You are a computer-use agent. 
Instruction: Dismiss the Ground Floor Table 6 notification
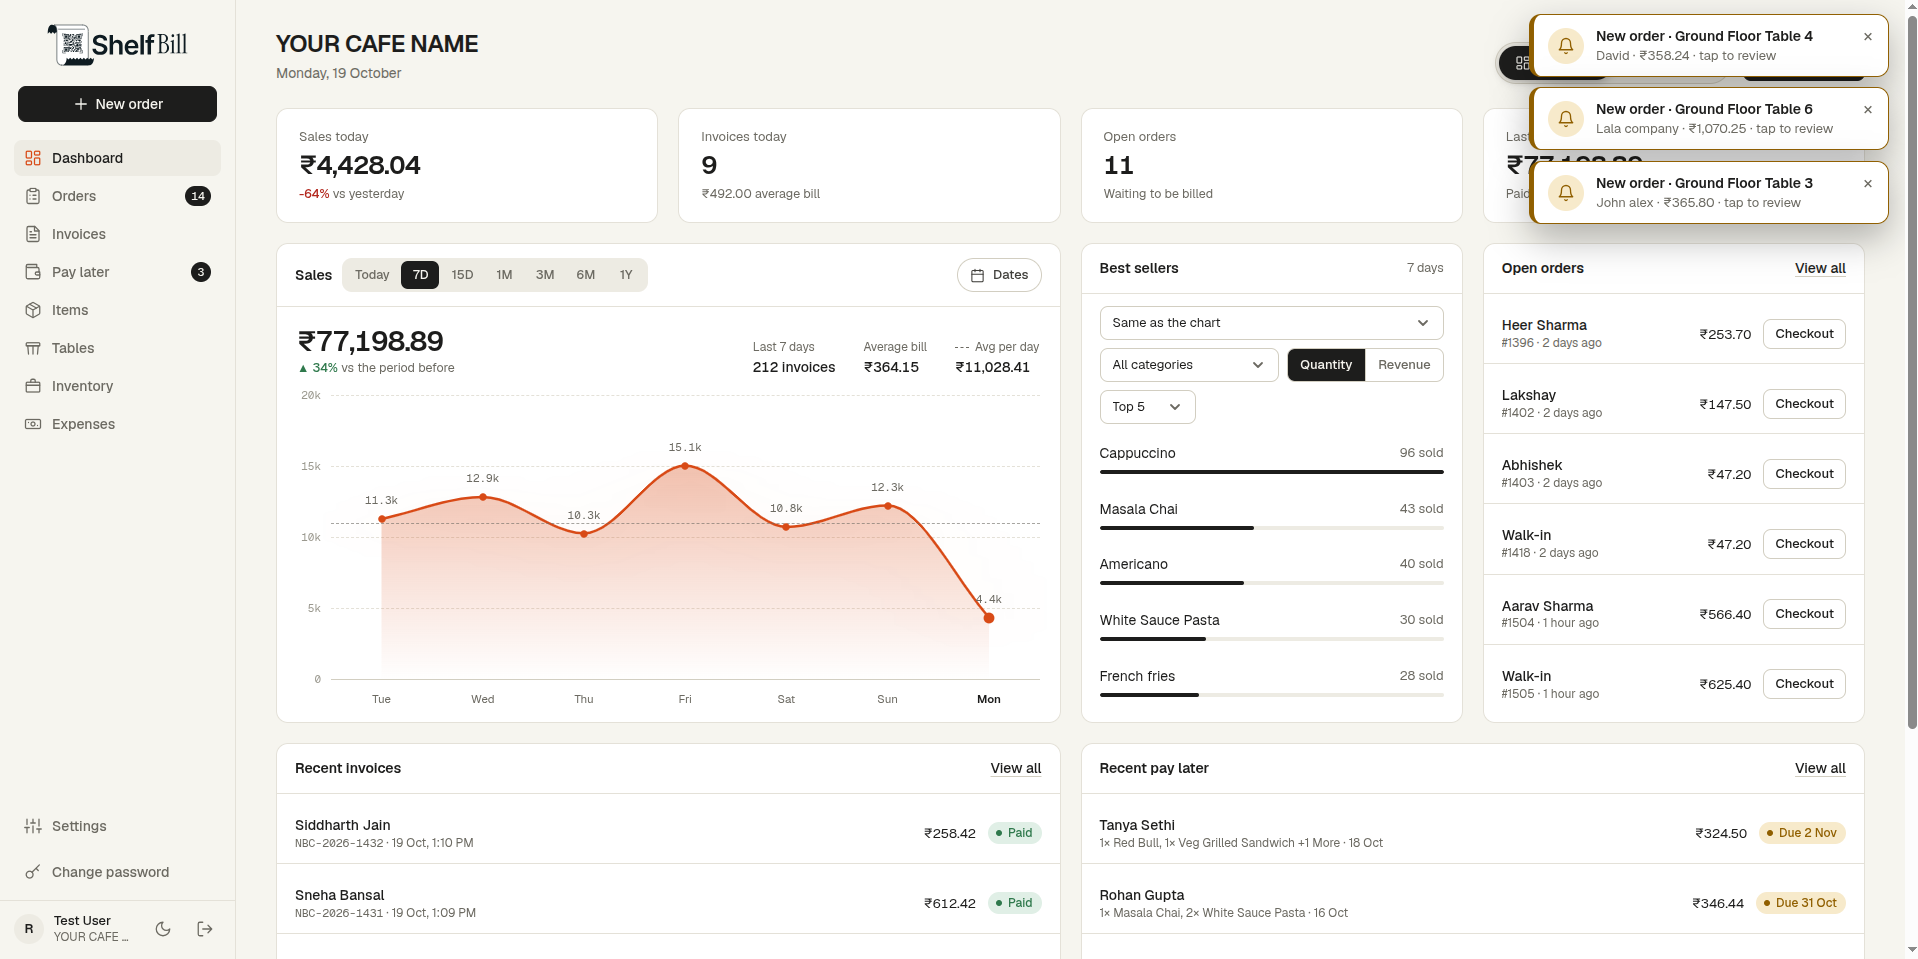[x=1867, y=110]
